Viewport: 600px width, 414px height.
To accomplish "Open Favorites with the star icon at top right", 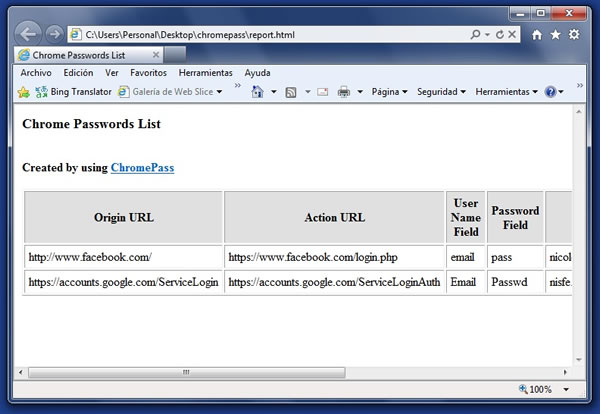I will click(x=555, y=35).
